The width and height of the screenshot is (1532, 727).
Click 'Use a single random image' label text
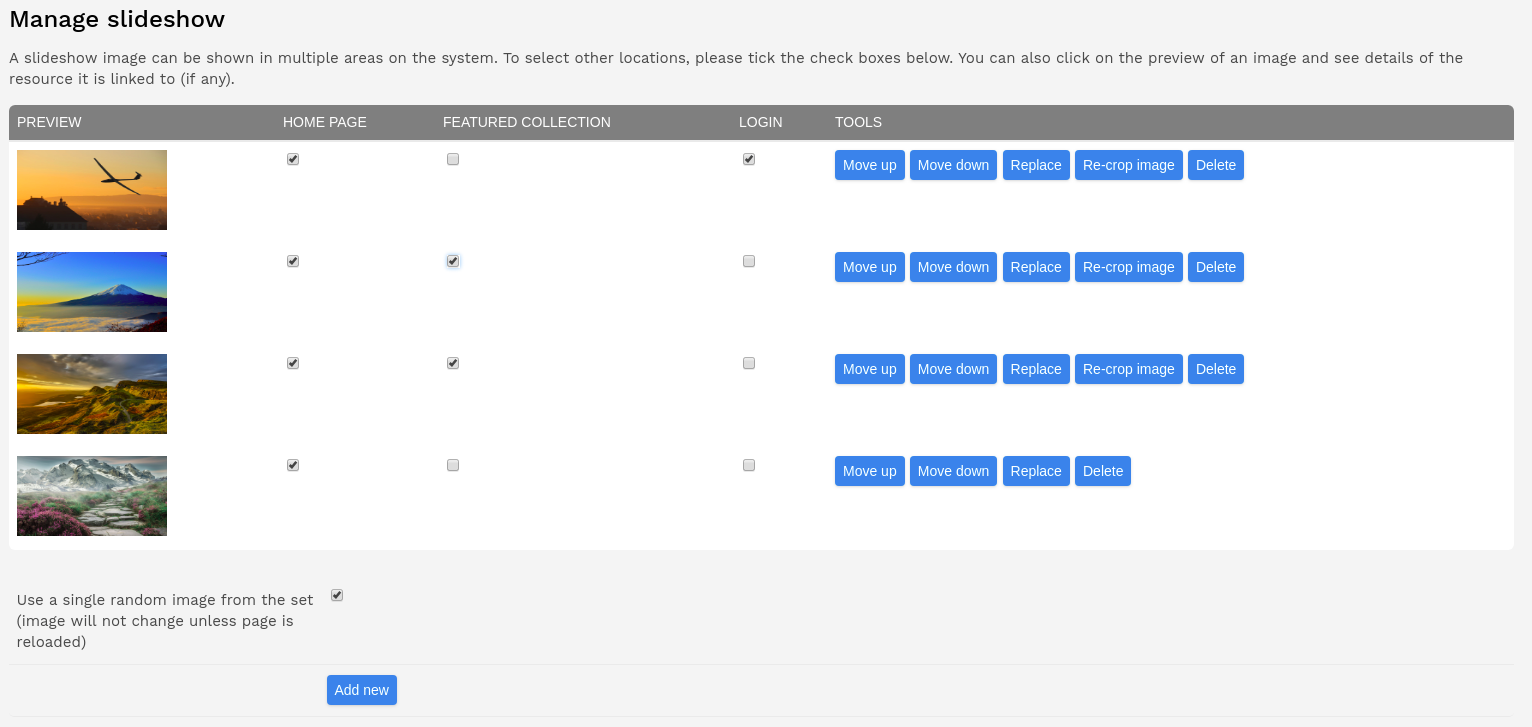[x=165, y=621]
